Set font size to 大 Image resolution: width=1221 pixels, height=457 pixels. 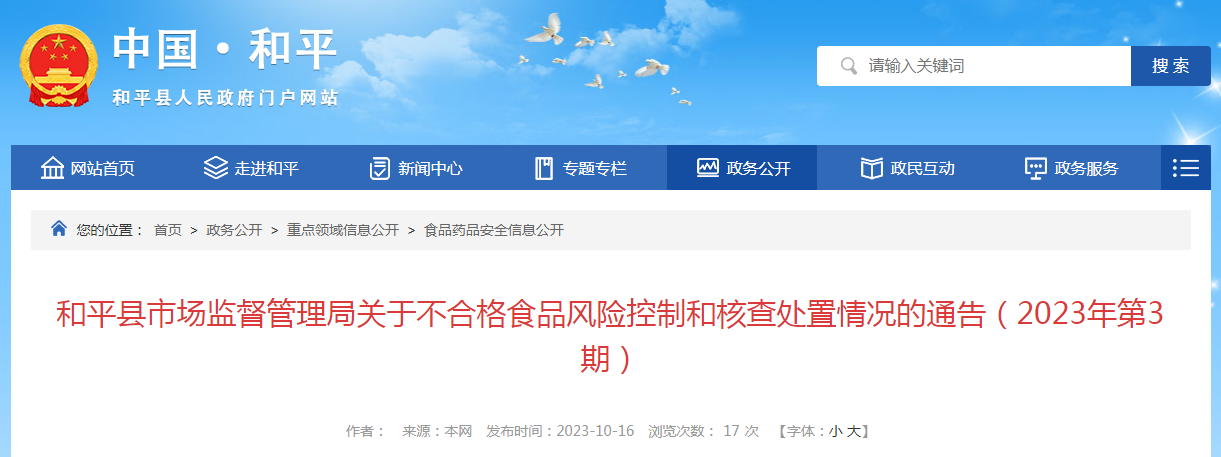click(x=853, y=431)
